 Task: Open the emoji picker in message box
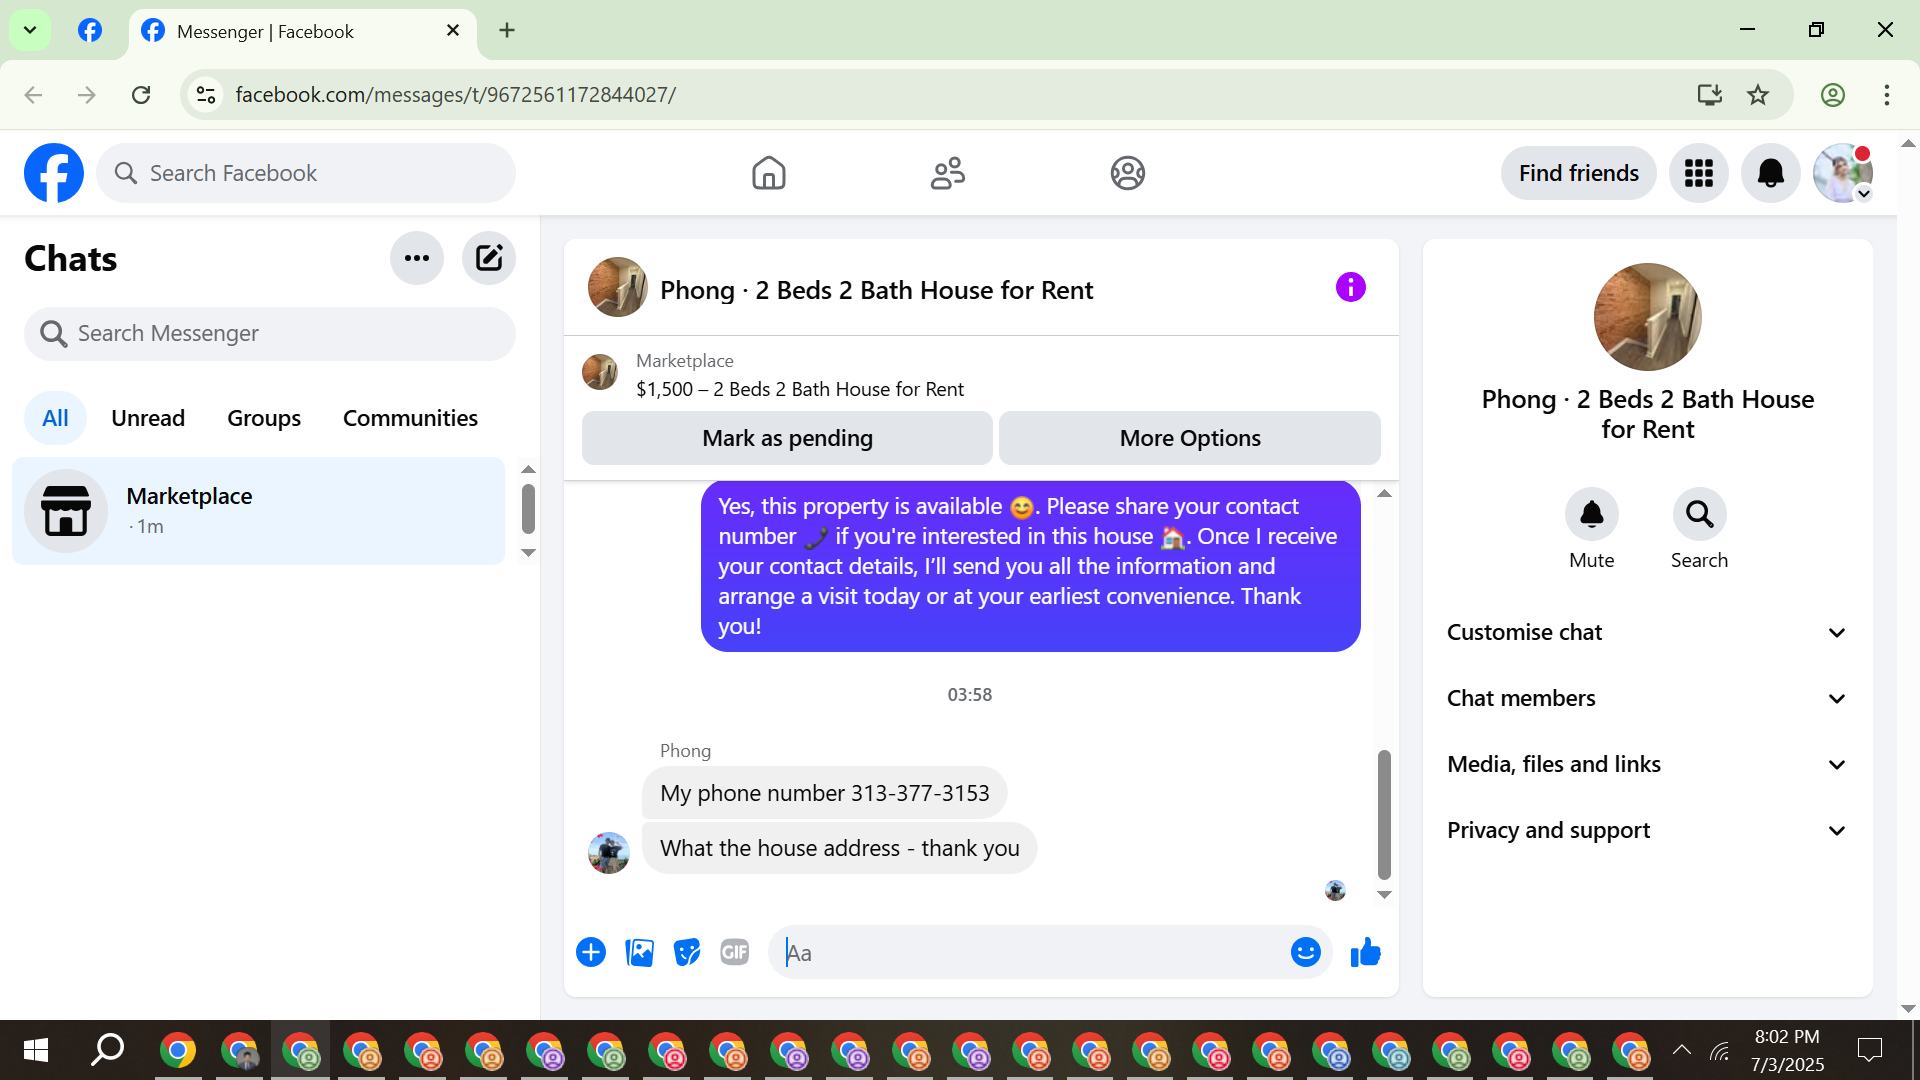tap(1305, 952)
